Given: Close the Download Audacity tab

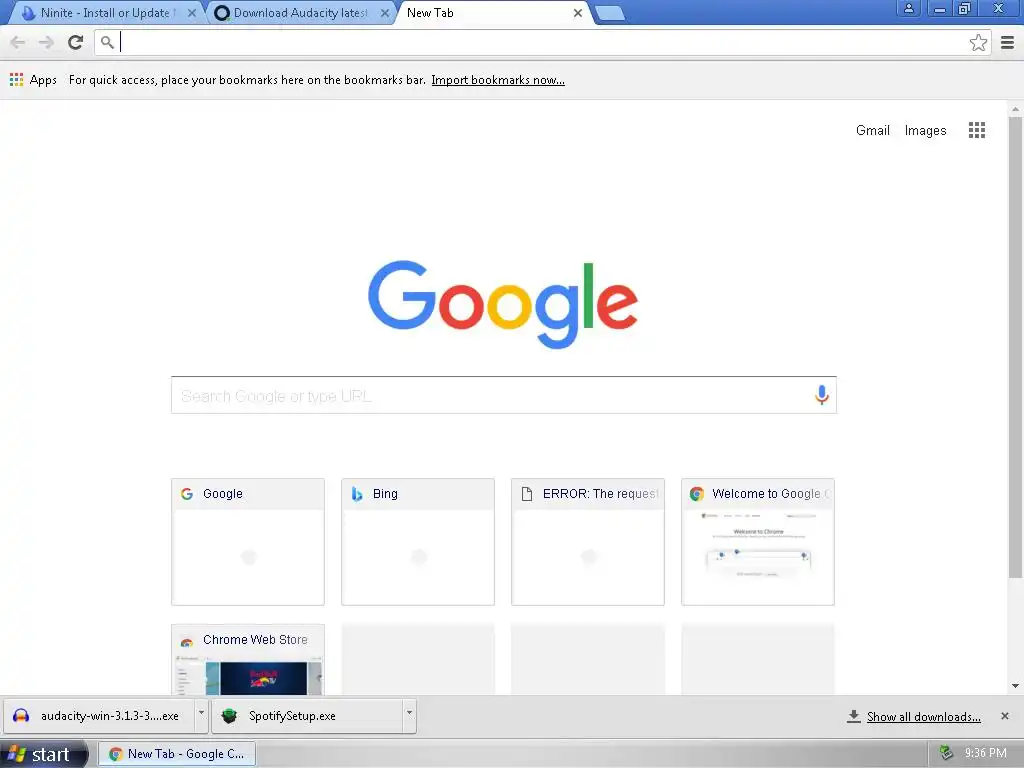Looking at the screenshot, I should (x=385, y=13).
